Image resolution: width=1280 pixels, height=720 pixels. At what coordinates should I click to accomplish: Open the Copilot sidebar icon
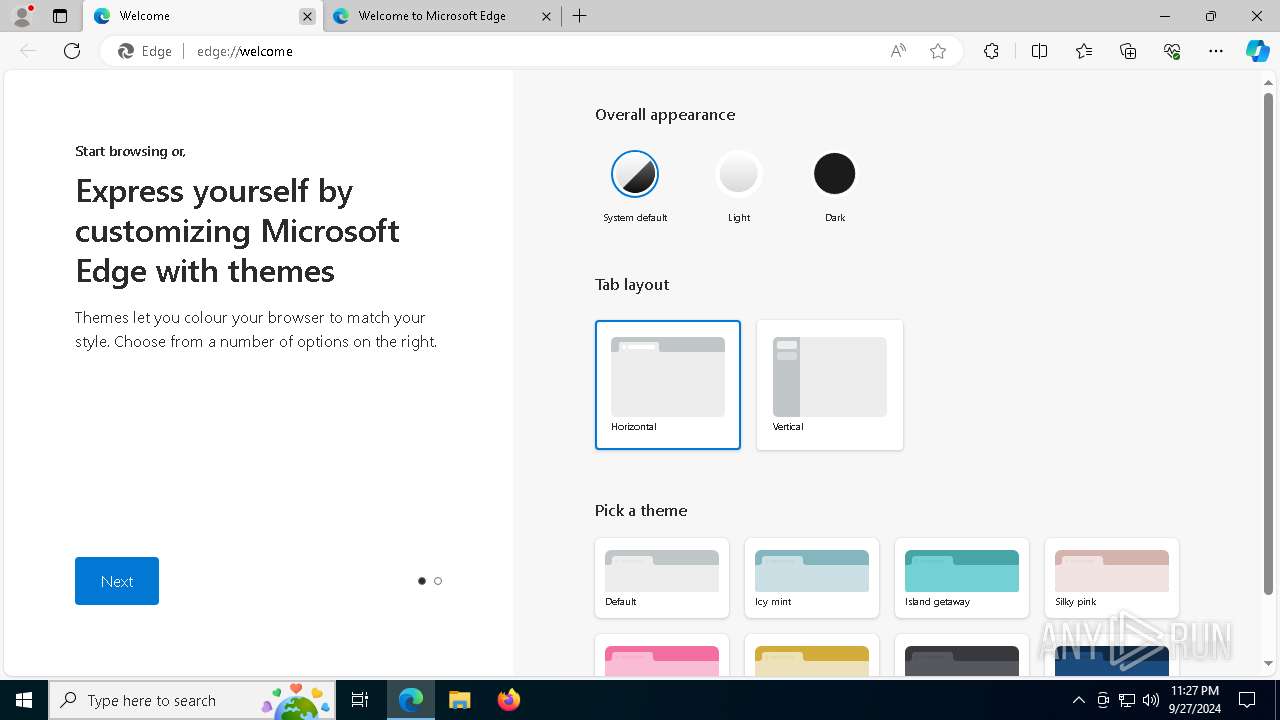(x=1257, y=51)
